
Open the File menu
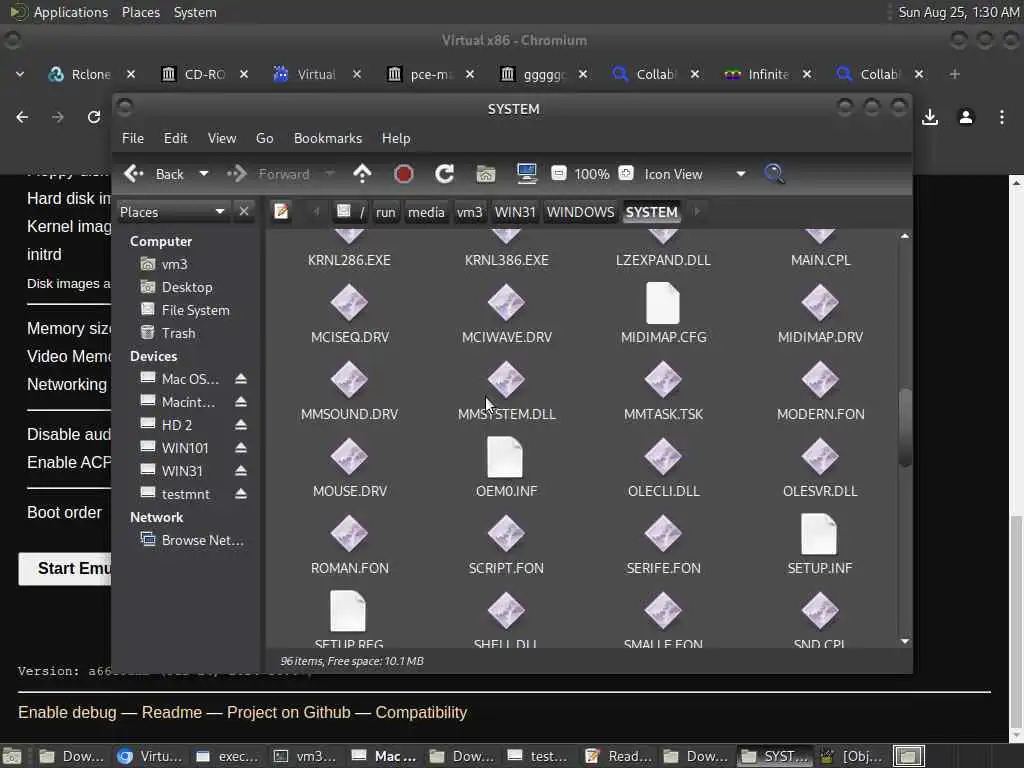(133, 138)
